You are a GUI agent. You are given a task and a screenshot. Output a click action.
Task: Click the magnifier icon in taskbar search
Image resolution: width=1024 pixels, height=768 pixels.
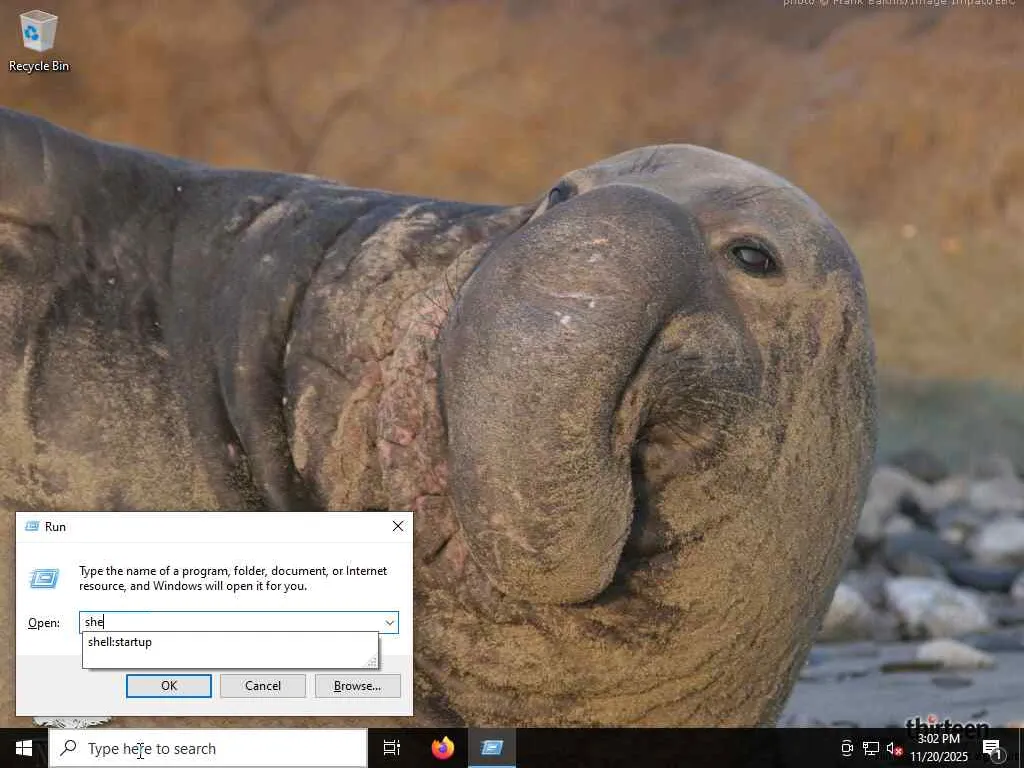point(69,748)
